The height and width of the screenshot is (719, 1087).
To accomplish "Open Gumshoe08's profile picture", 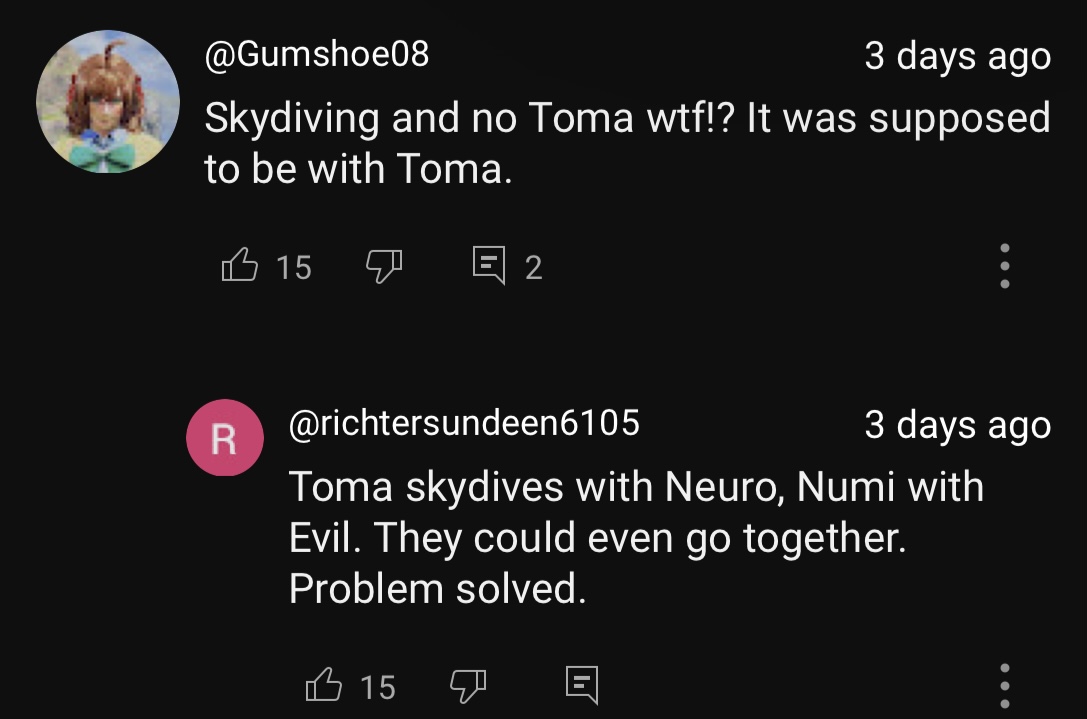I will (x=108, y=102).
